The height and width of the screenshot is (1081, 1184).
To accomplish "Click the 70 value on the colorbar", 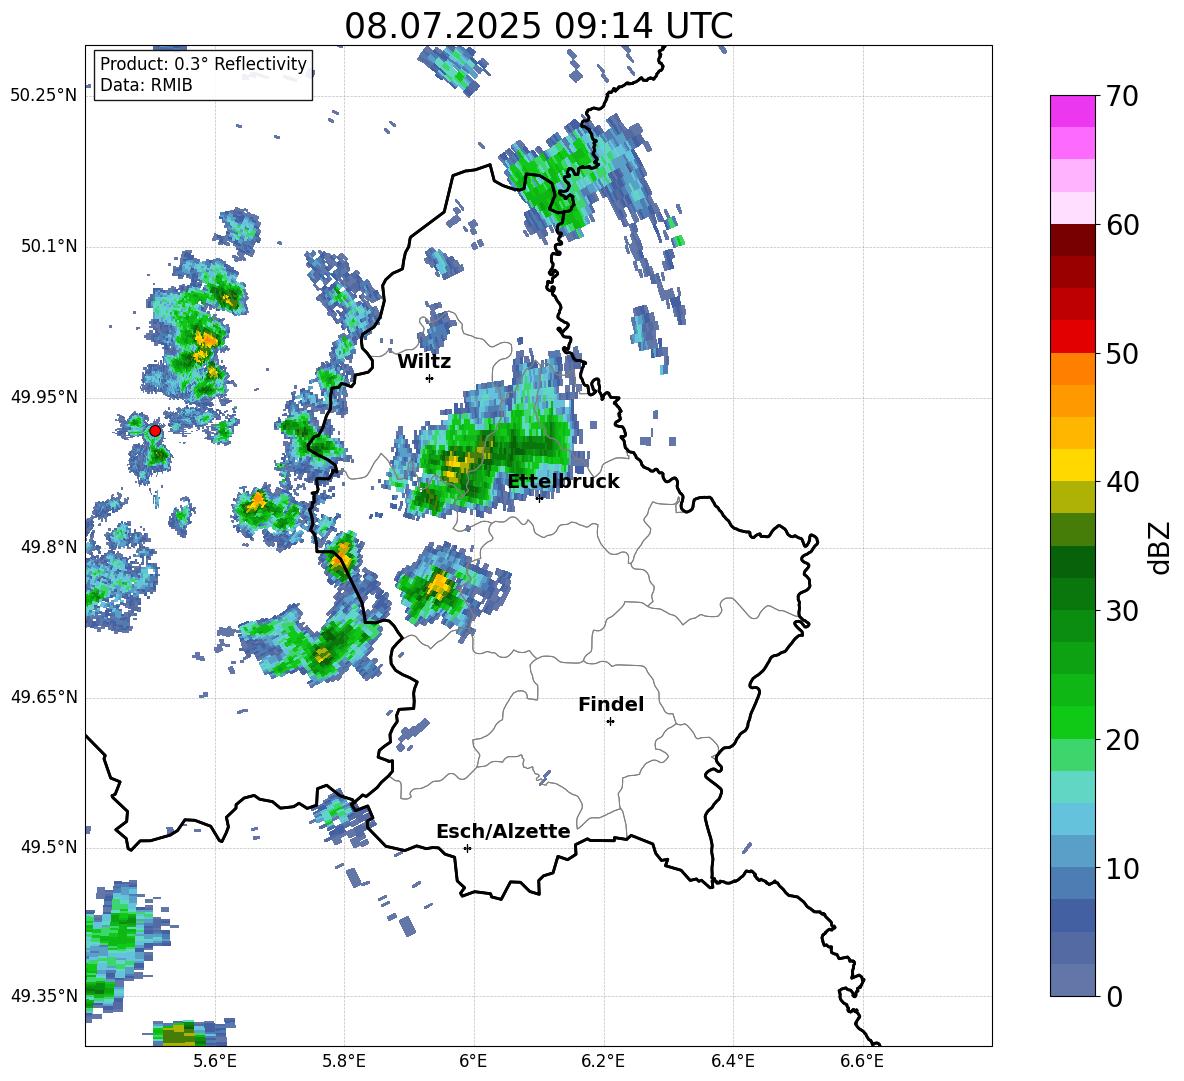I will point(1122,96).
